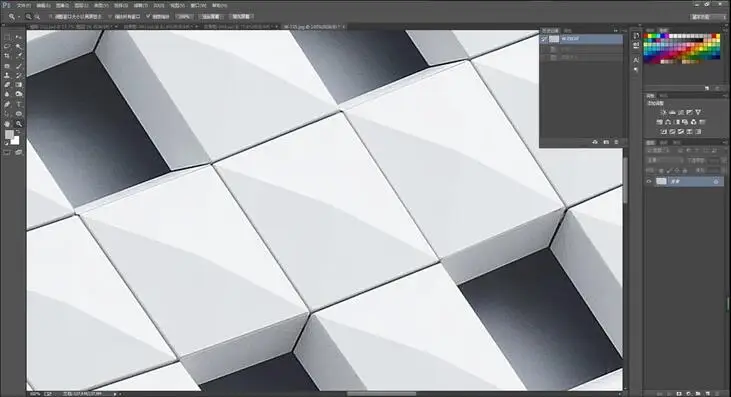Toggle the history brush source for the snapshot
Viewport: 731px width, 397px height.
coord(545,39)
